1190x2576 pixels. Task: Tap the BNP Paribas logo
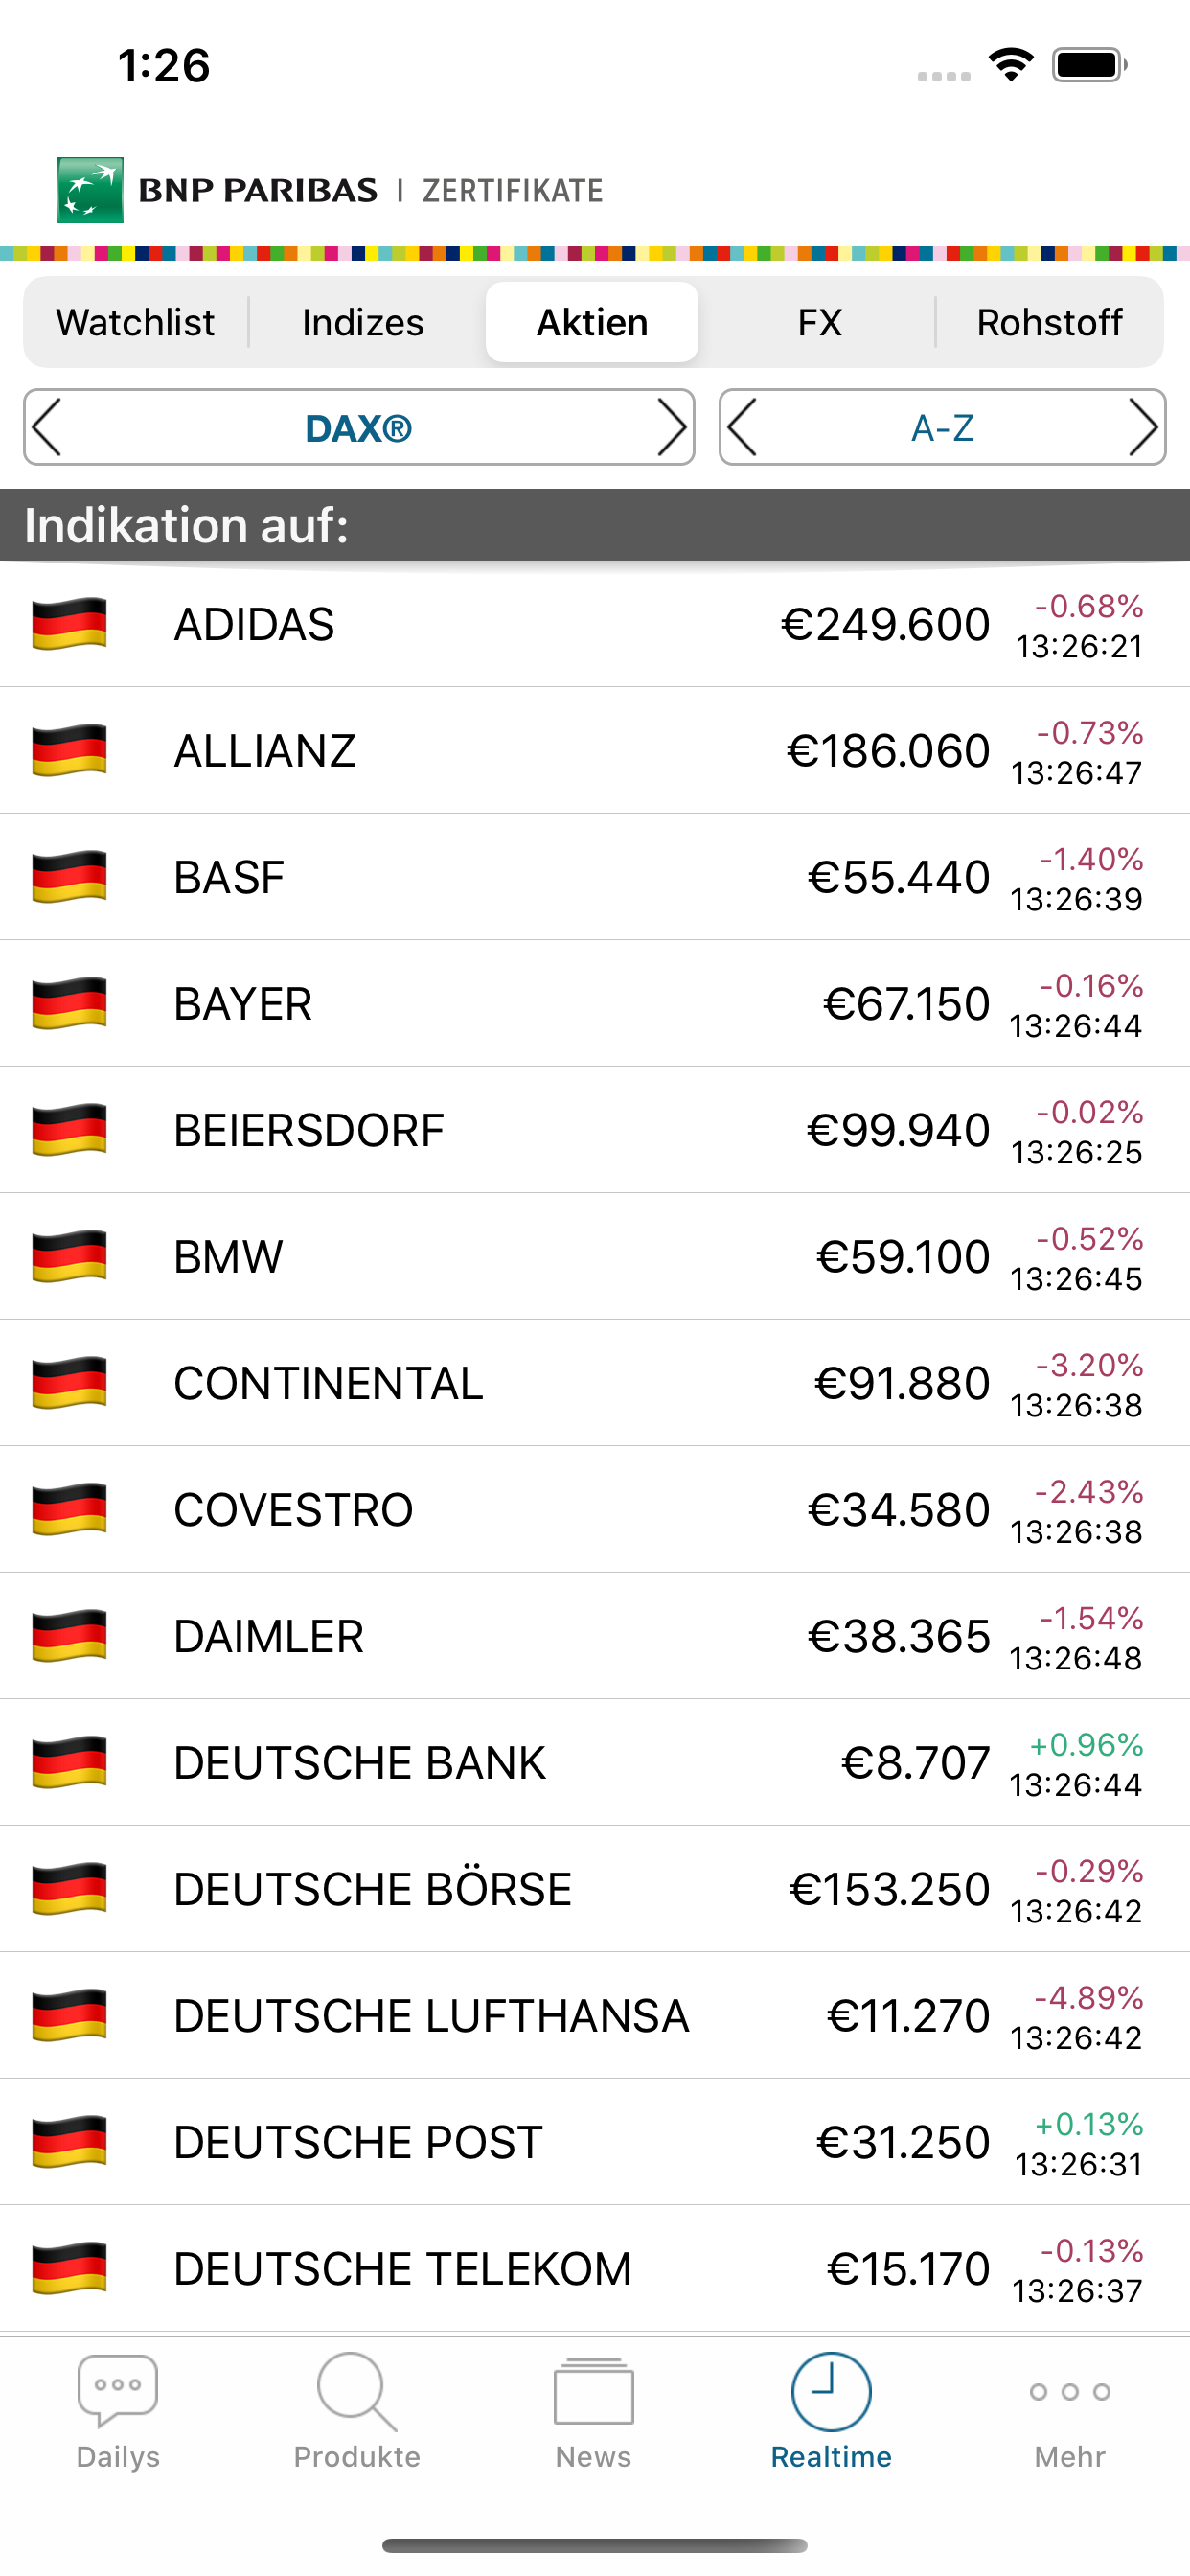point(90,189)
